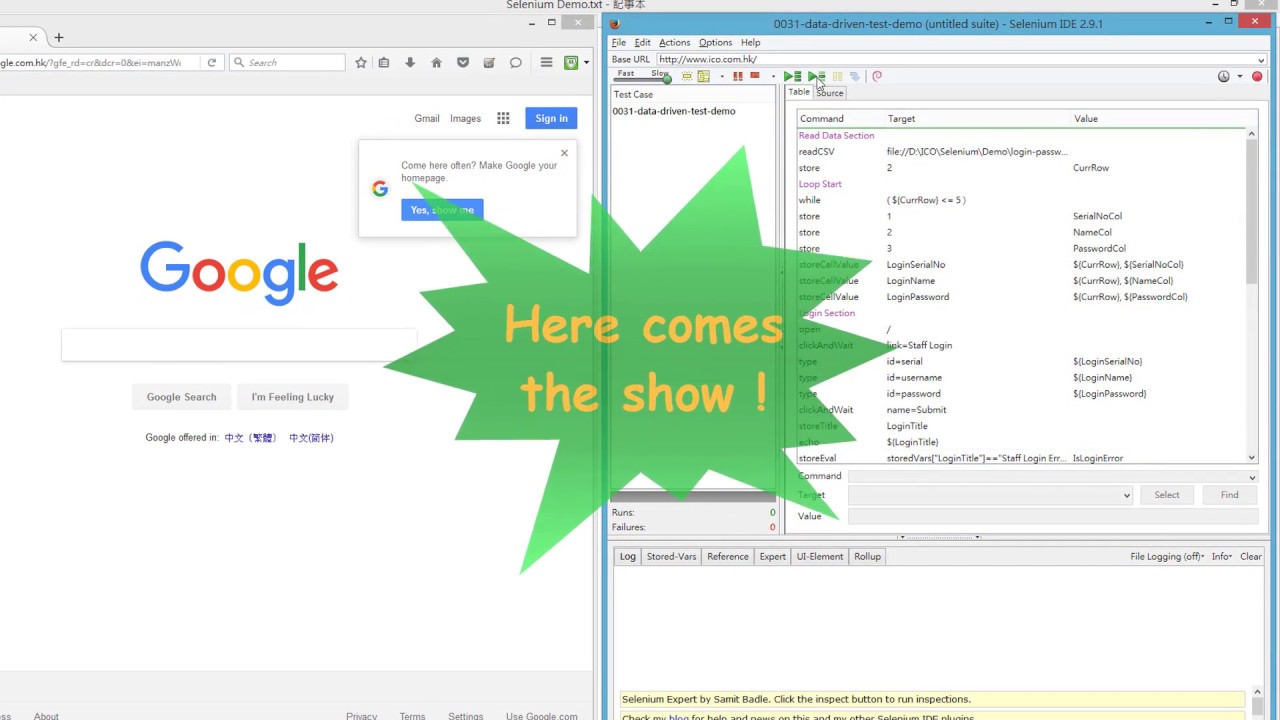Click the Google Sign in button
The image size is (1280, 720).
[x=551, y=118]
